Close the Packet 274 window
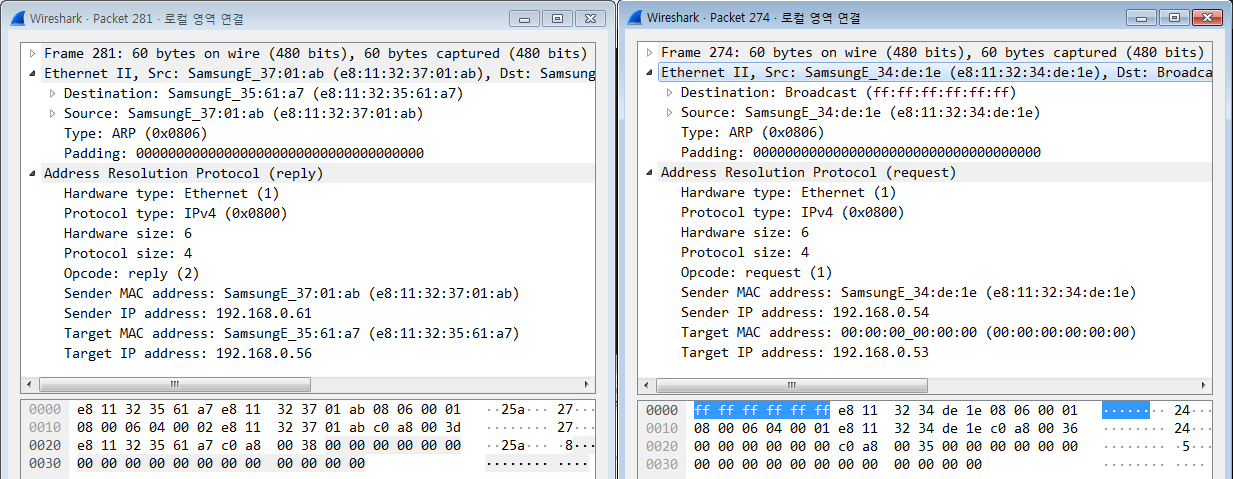1233x479 pixels. [1206, 18]
